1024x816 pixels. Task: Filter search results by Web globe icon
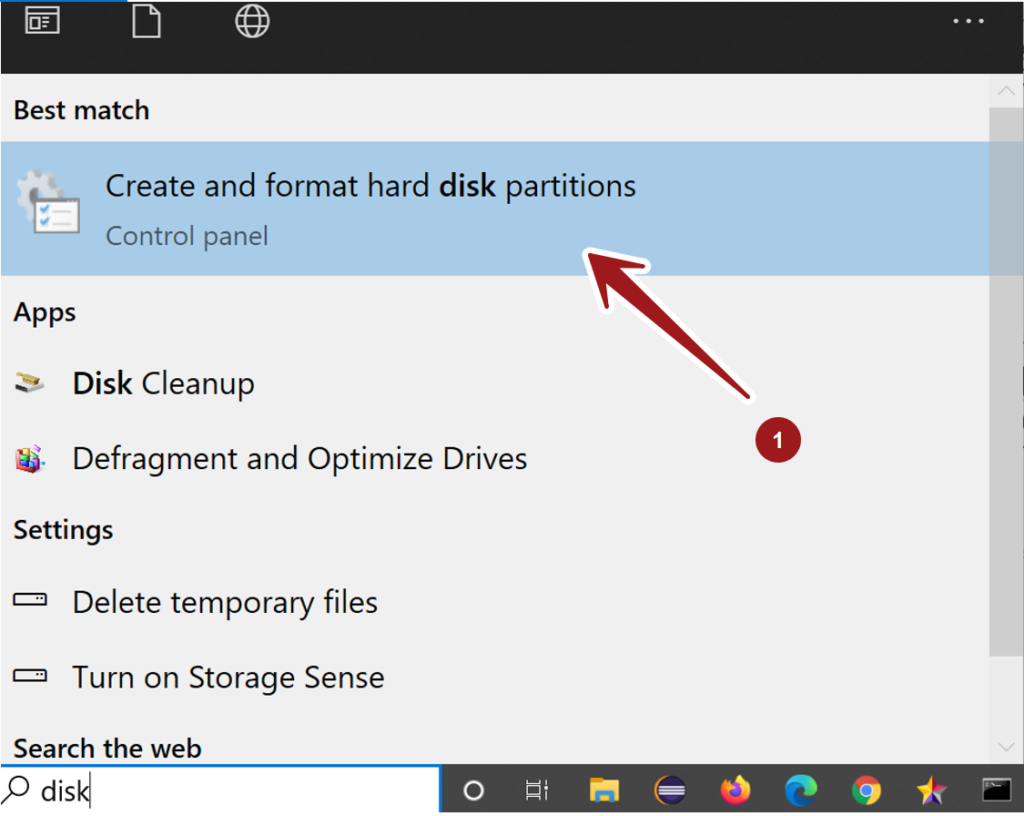[x=252, y=21]
